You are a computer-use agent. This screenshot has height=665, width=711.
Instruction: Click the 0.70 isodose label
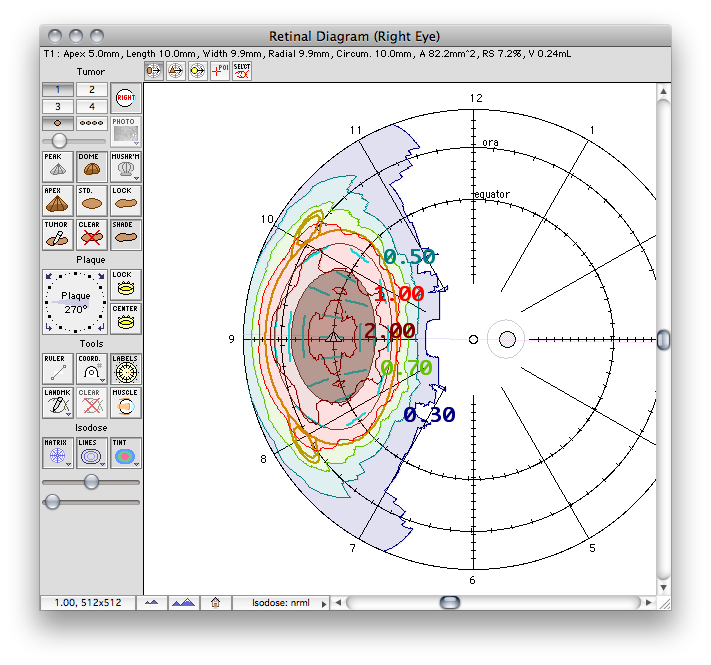tap(406, 368)
